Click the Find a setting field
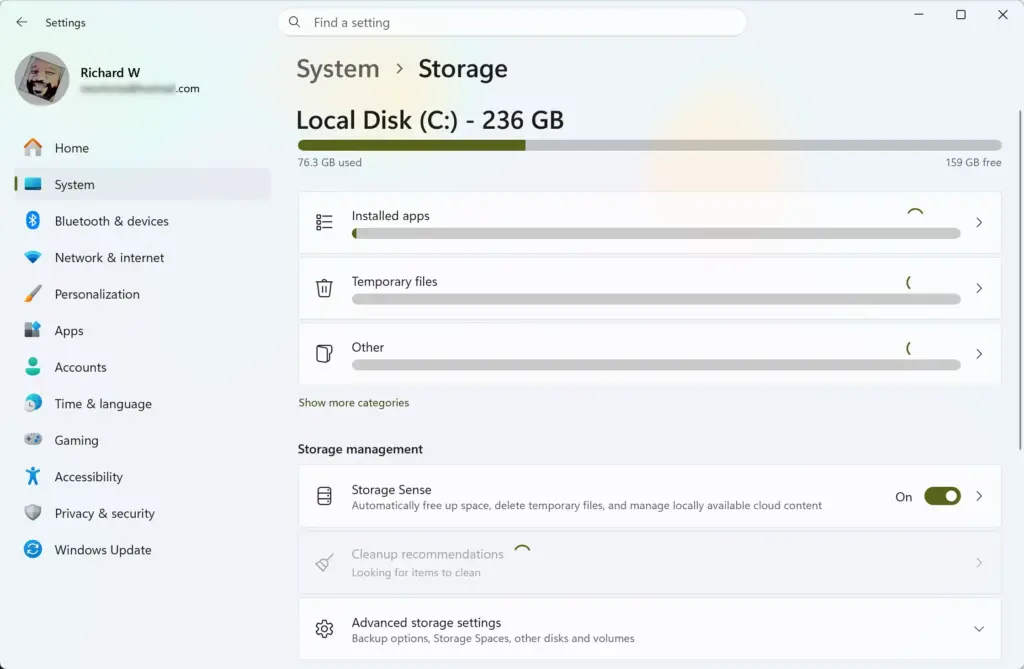This screenshot has width=1024, height=669. click(513, 22)
